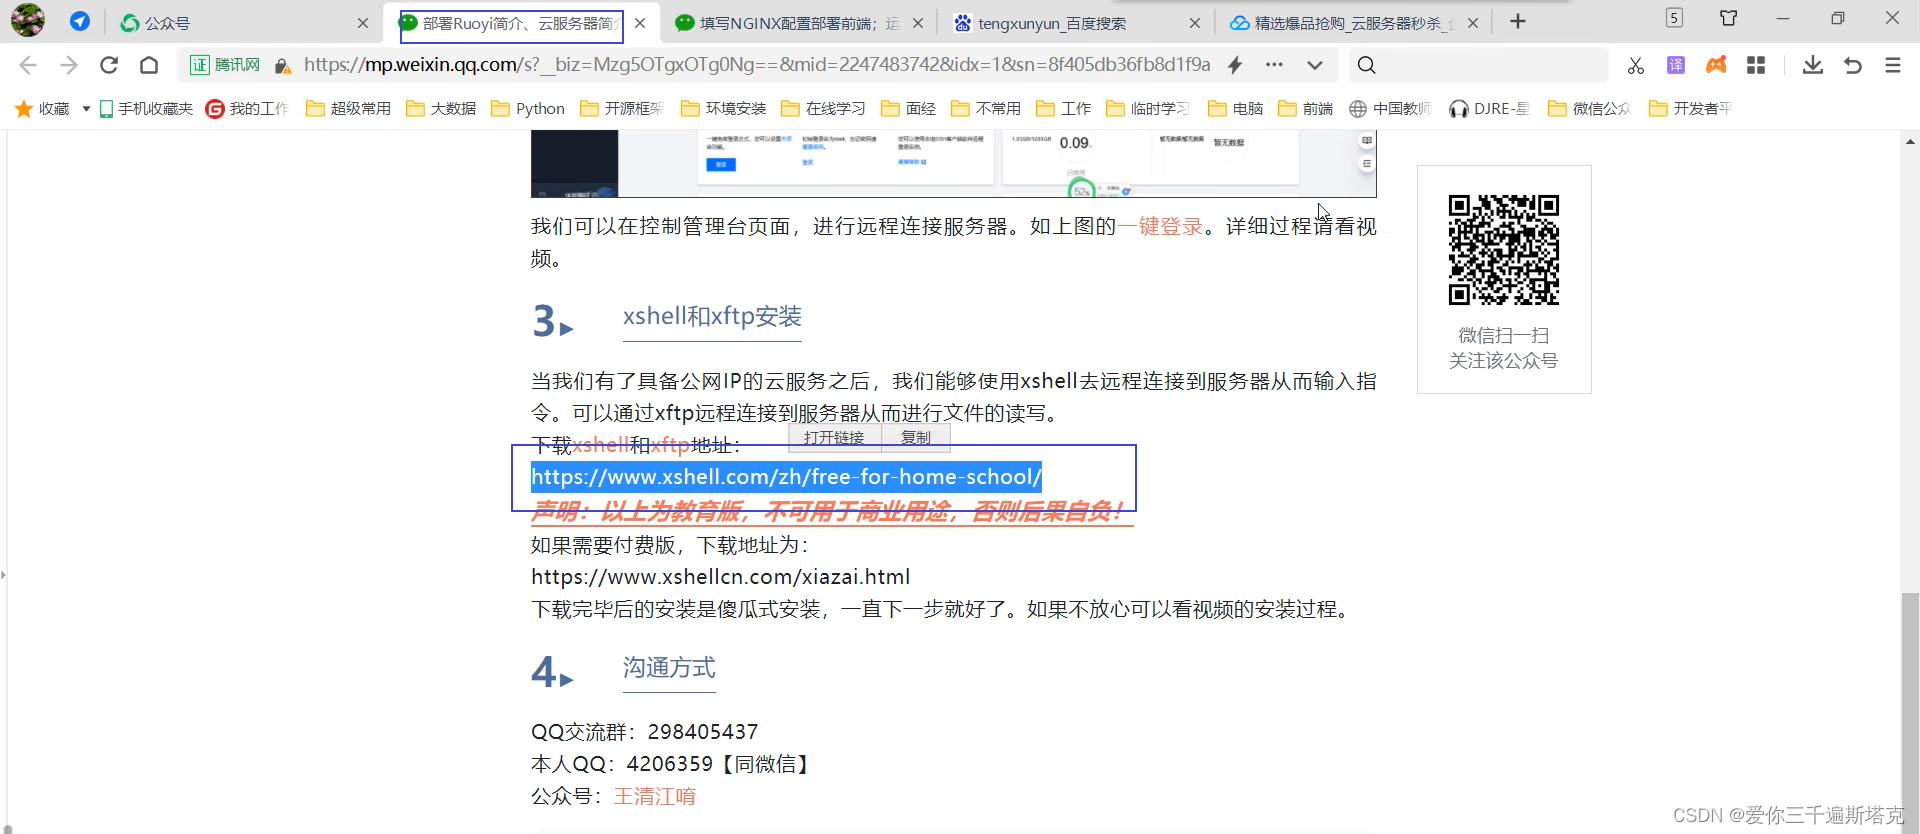This screenshot has height=834, width=1920.
Task: Open the Python bookmark folder
Action: pos(528,109)
